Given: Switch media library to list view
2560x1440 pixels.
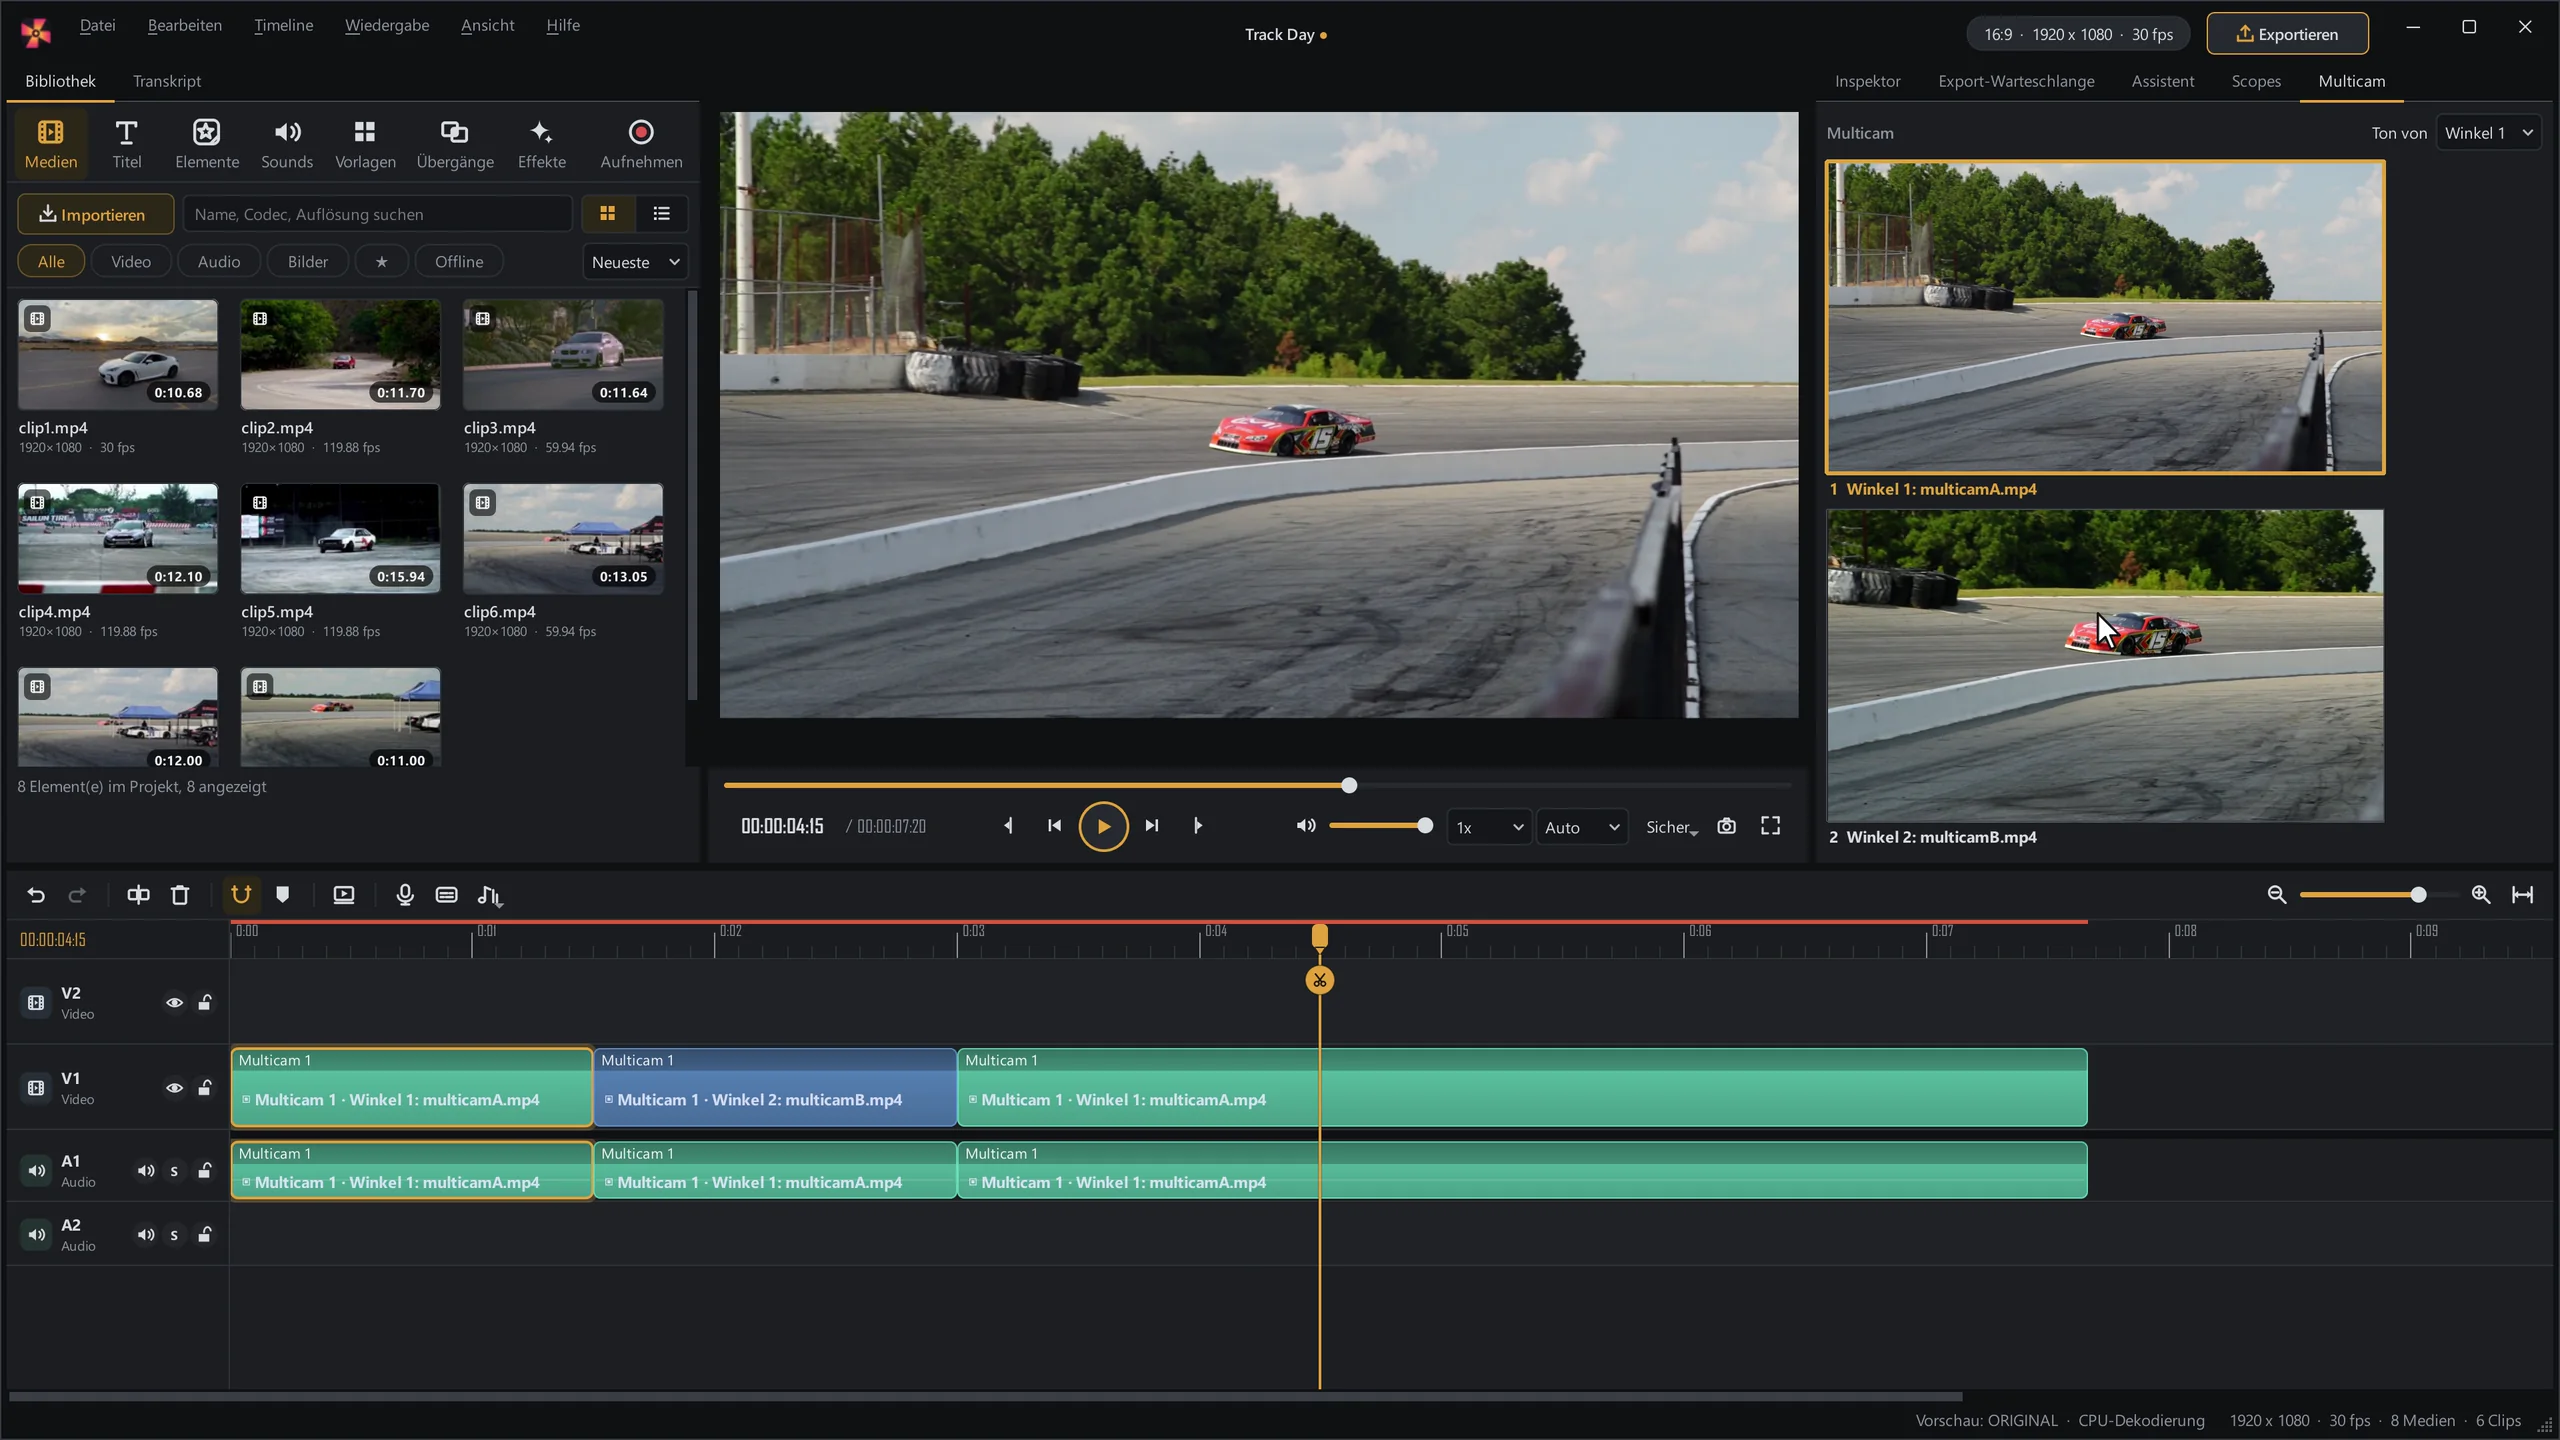Looking at the screenshot, I should coord(661,214).
